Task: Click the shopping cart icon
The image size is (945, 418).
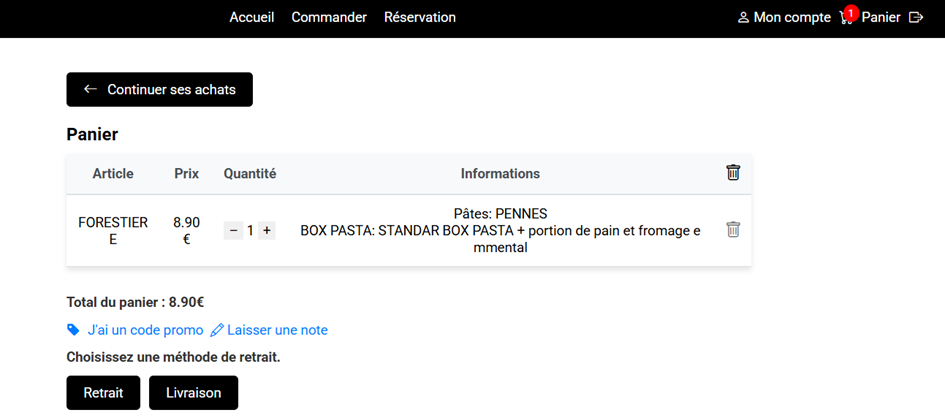Action: click(x=846, y=18)
